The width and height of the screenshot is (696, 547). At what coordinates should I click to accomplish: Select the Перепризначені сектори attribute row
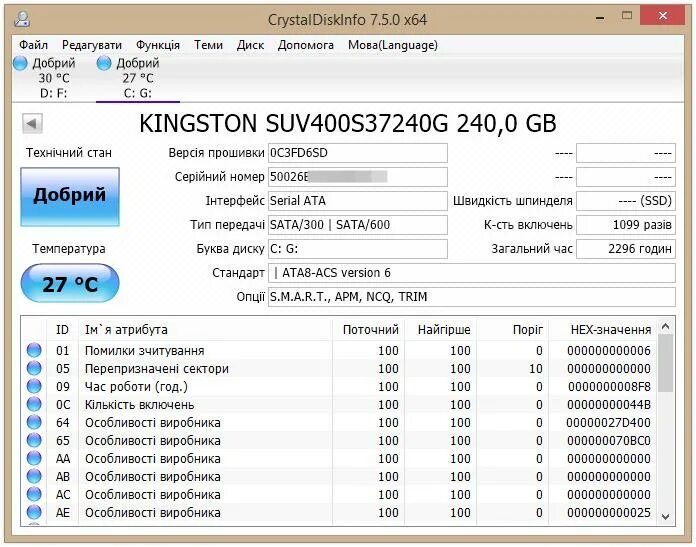click(340, 369)
